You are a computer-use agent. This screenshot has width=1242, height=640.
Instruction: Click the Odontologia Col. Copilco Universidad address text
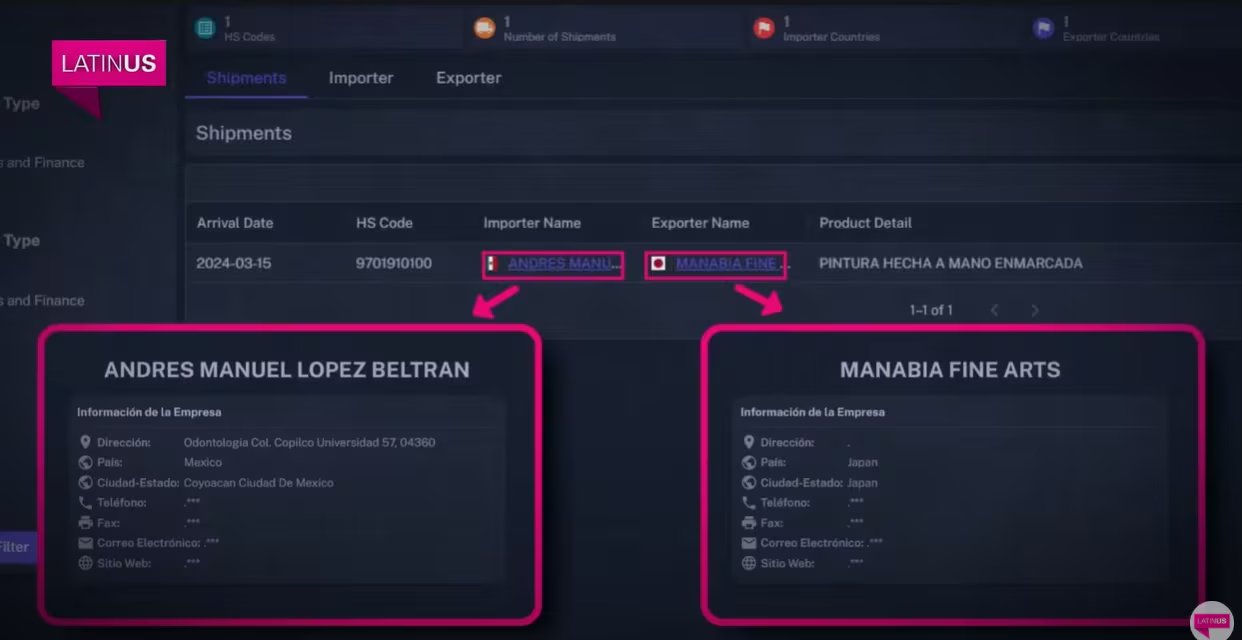(310, 442)
